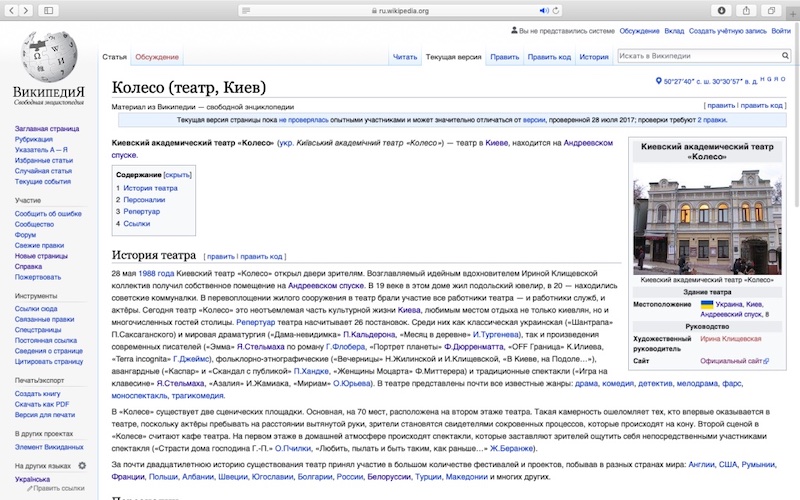
Task: Open 'Элемент Викиданных' link
Action: pyautogui.click(x=49, y=447)
